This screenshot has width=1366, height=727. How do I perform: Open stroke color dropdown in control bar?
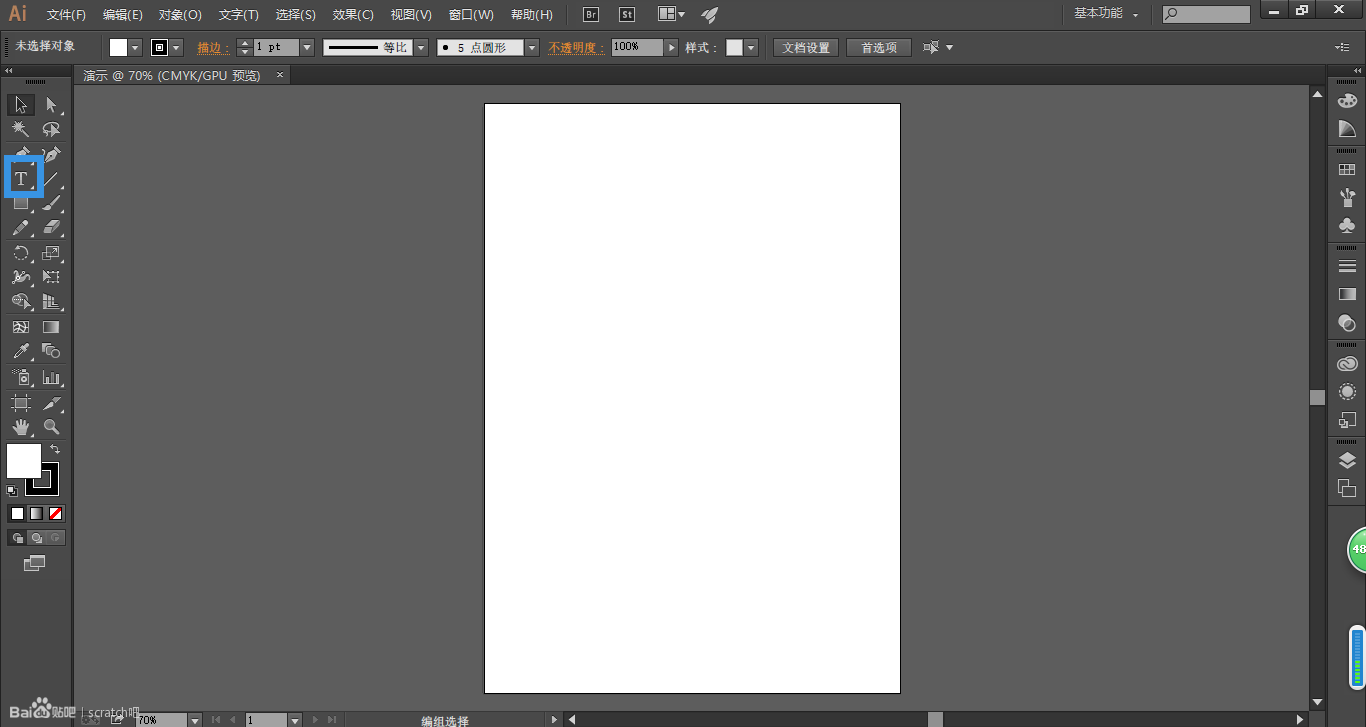coord(177,48)
